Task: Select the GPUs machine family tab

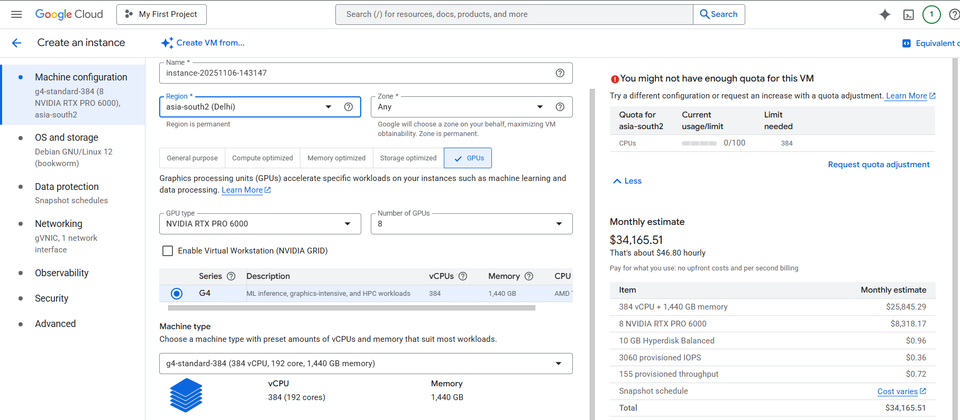Action: pos(467,158)
